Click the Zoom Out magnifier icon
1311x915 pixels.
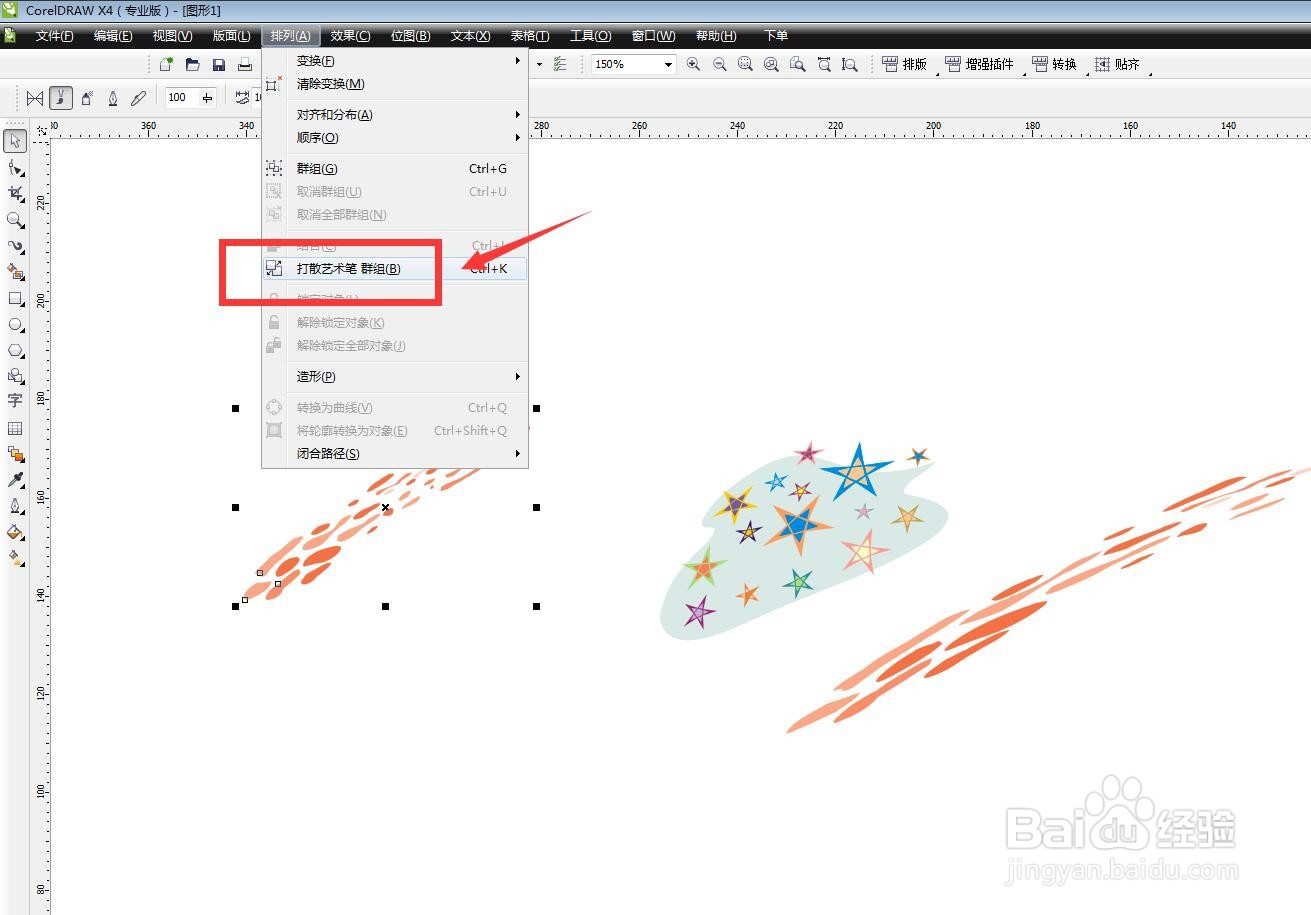click(x=719, y=64)
